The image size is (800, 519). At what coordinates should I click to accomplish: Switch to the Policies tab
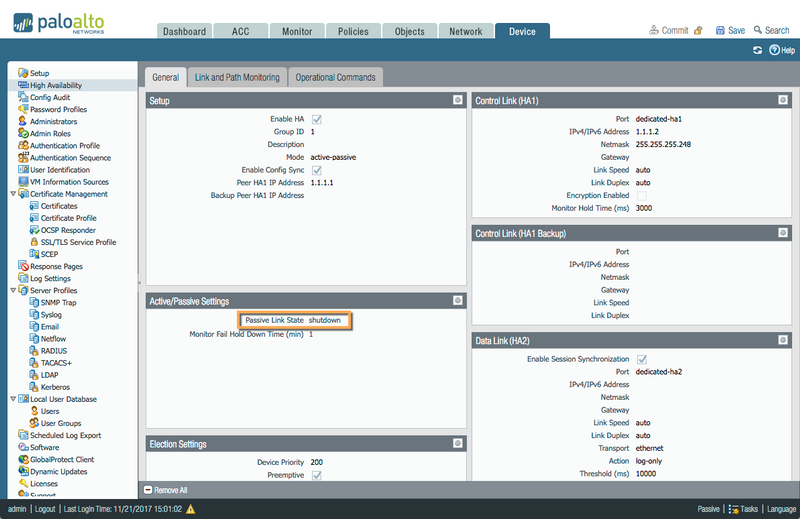point(353,31)
